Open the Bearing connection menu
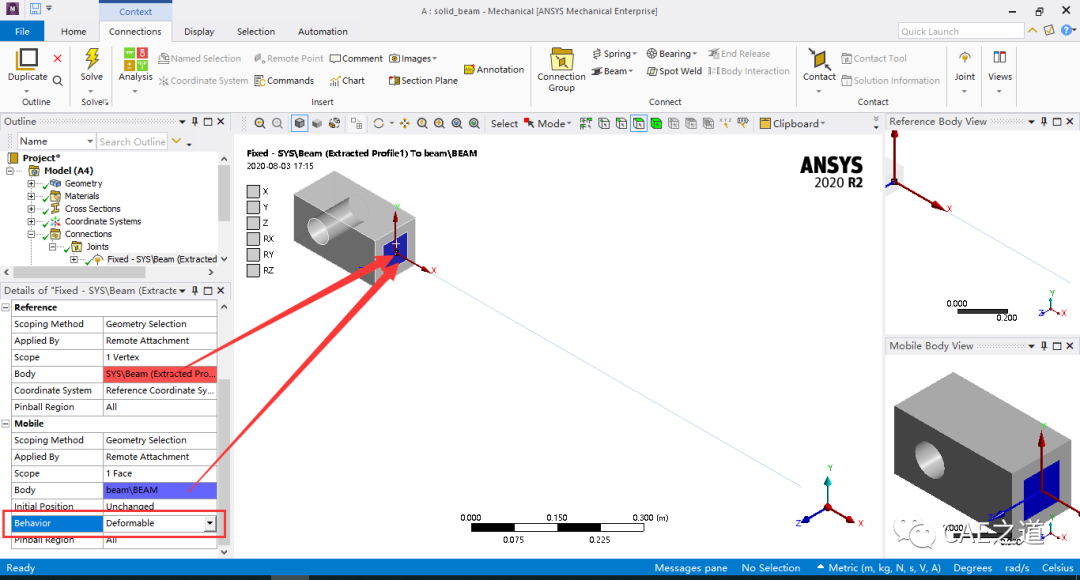 [672, 54]
